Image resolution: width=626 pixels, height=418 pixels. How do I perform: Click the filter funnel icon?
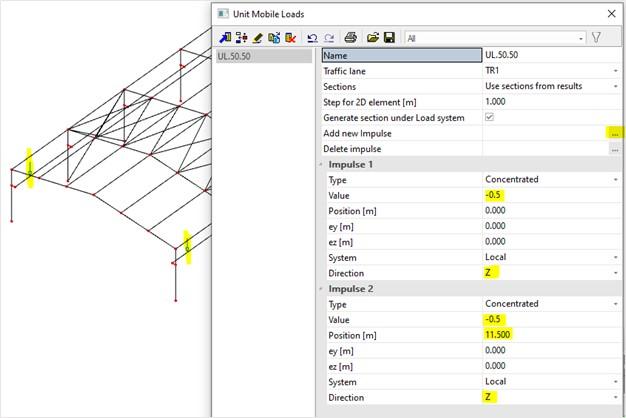[x=598, y=38]
